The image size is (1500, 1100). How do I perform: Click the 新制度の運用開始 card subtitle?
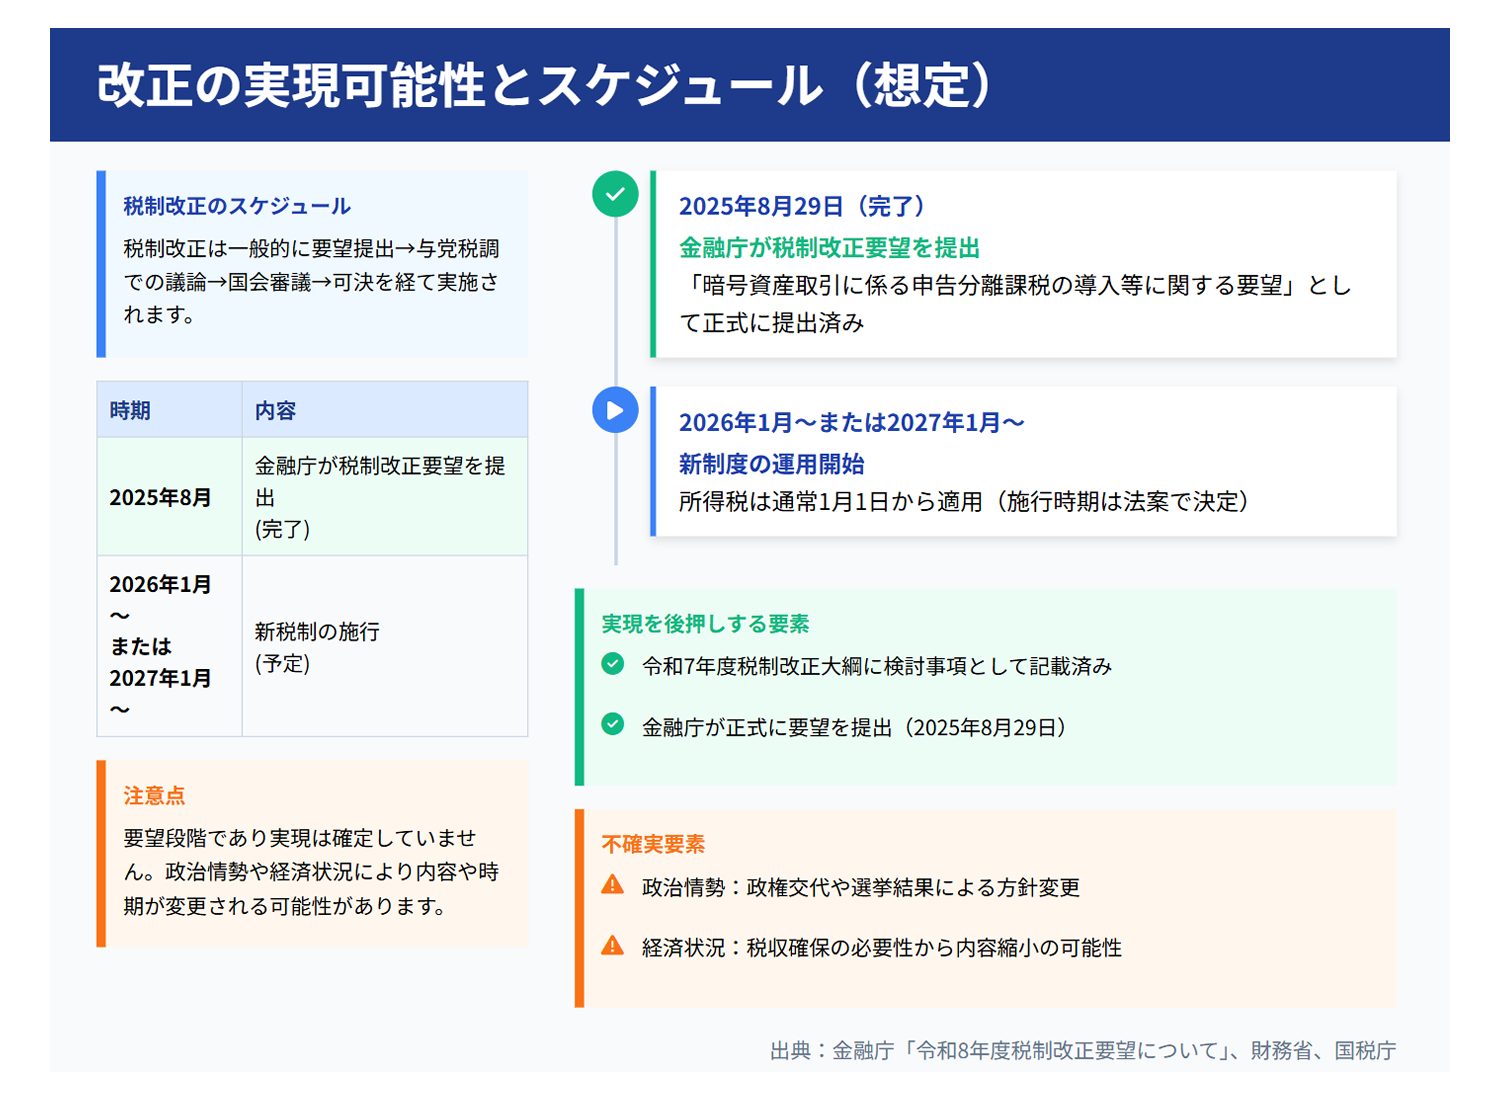771,464
